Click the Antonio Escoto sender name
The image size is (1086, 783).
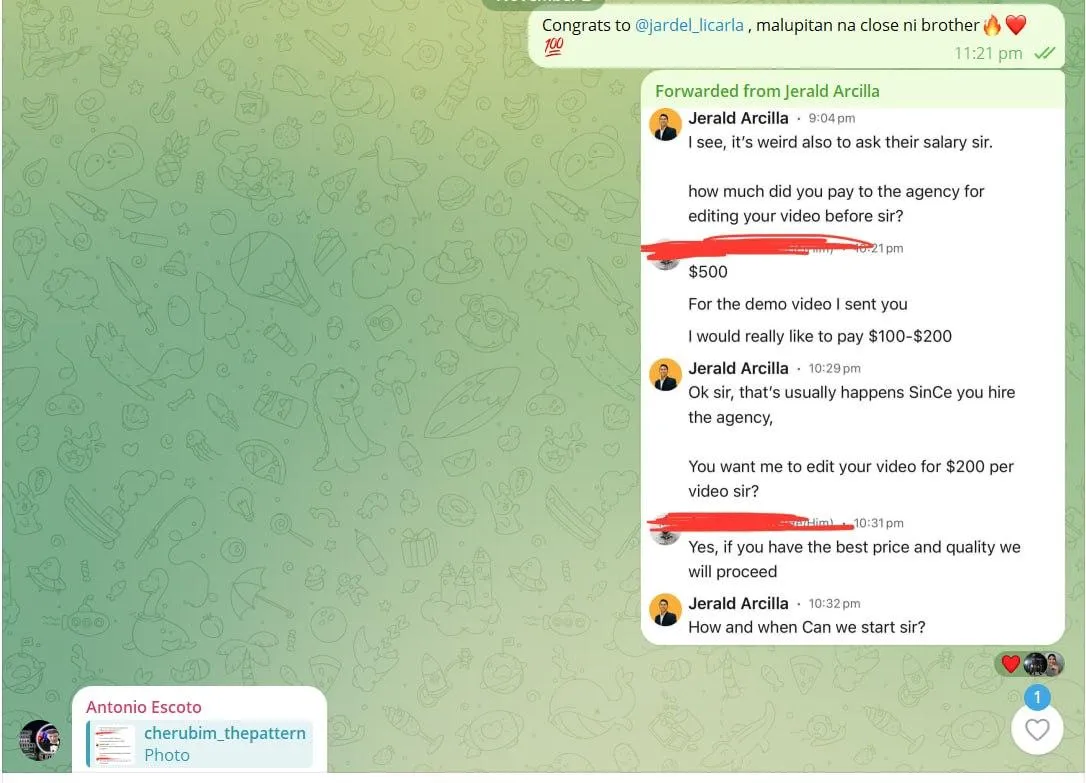coord(143,707)
